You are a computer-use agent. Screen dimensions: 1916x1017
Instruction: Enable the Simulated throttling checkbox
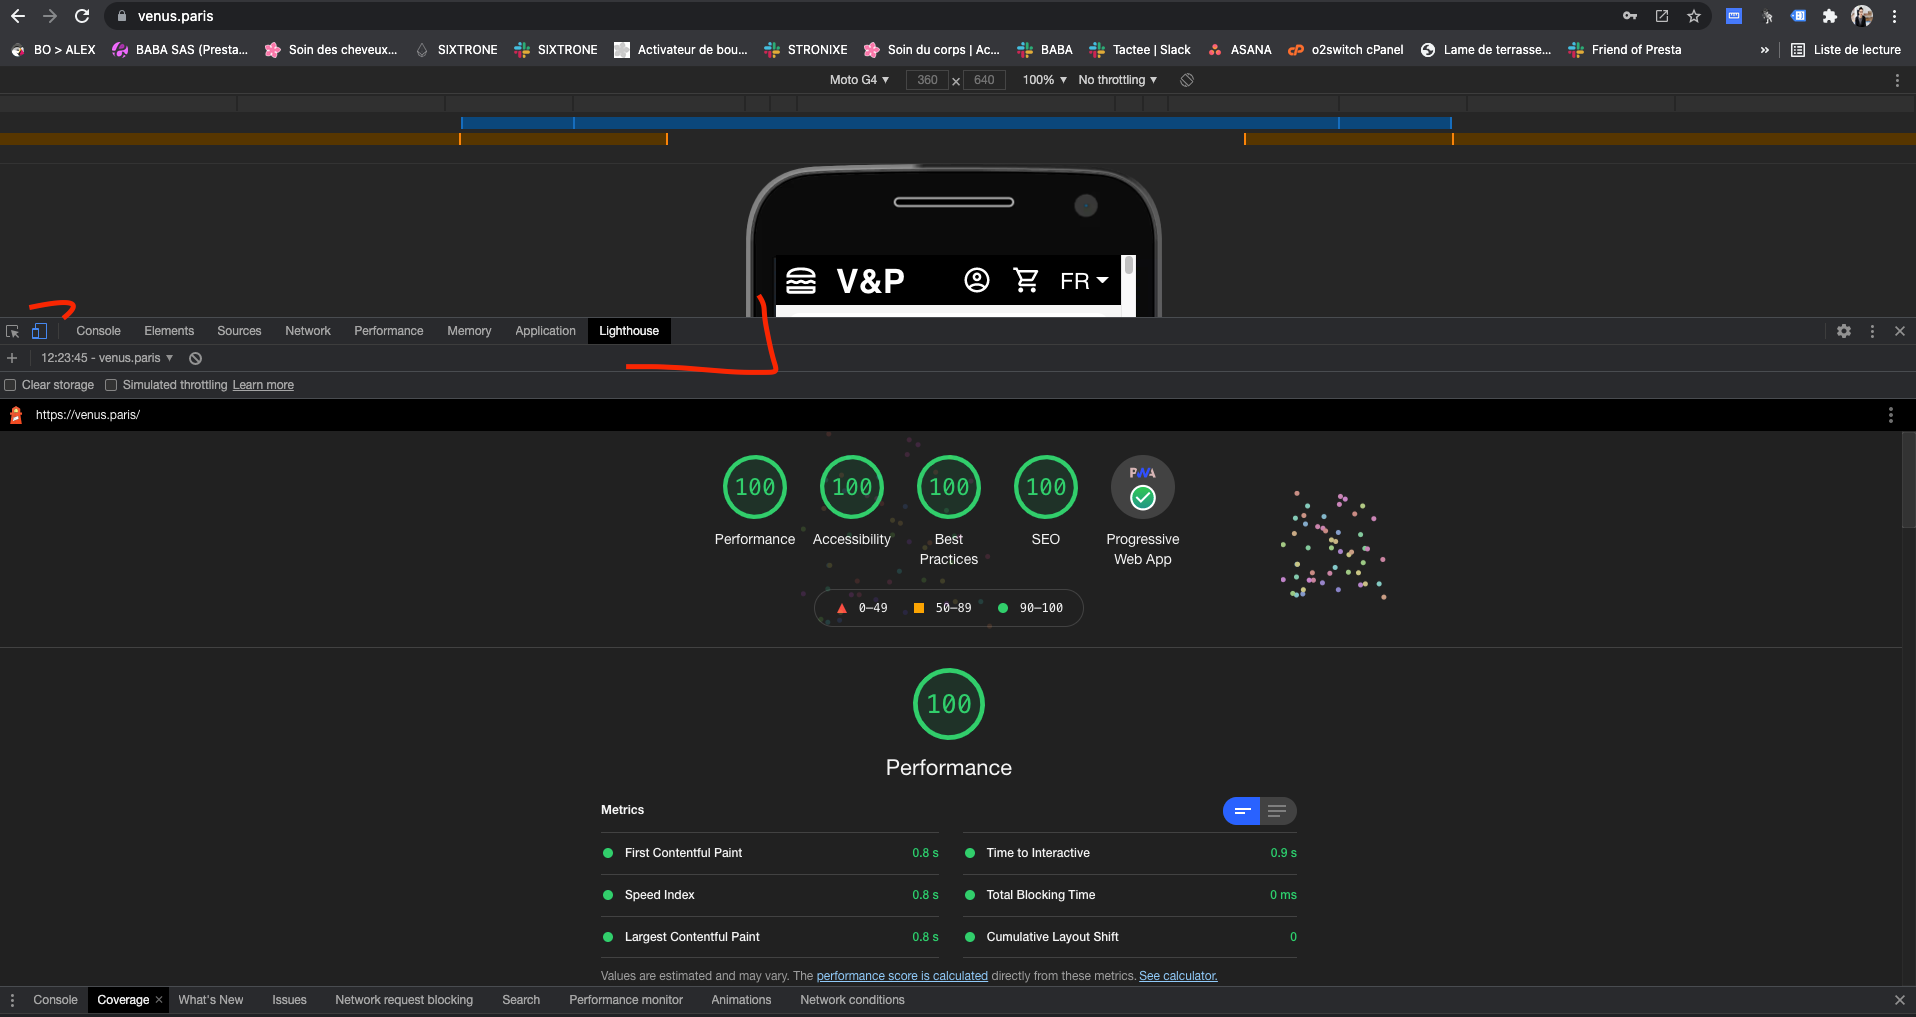pos(111,385)
